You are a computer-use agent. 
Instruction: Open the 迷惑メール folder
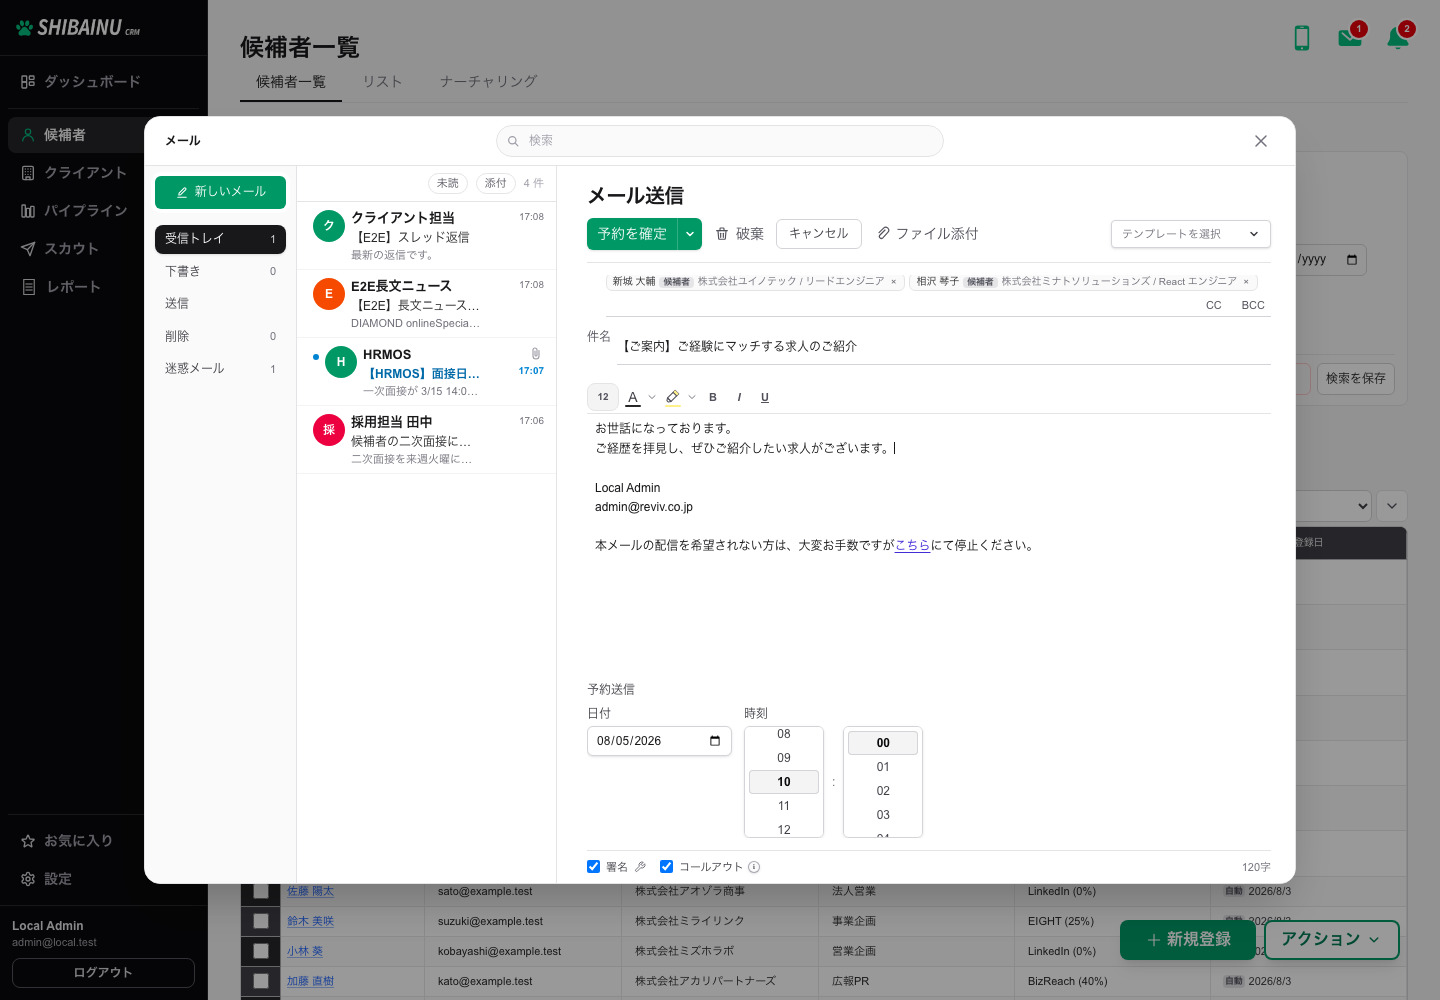220,369
